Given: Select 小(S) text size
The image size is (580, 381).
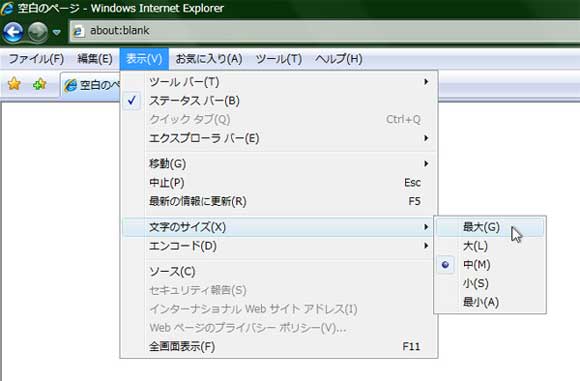Looking at the screenshot, I should point(490,284).
